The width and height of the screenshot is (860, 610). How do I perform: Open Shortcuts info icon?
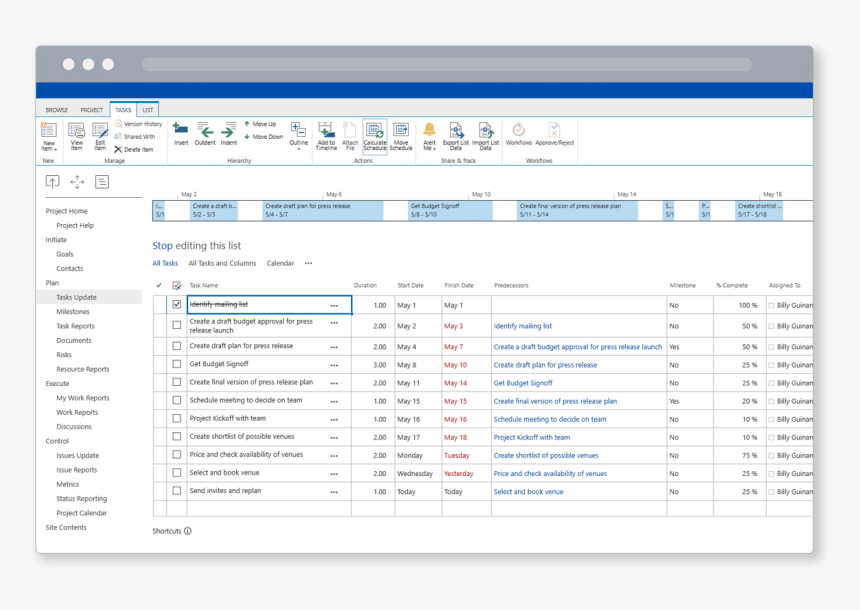(188, 531)
